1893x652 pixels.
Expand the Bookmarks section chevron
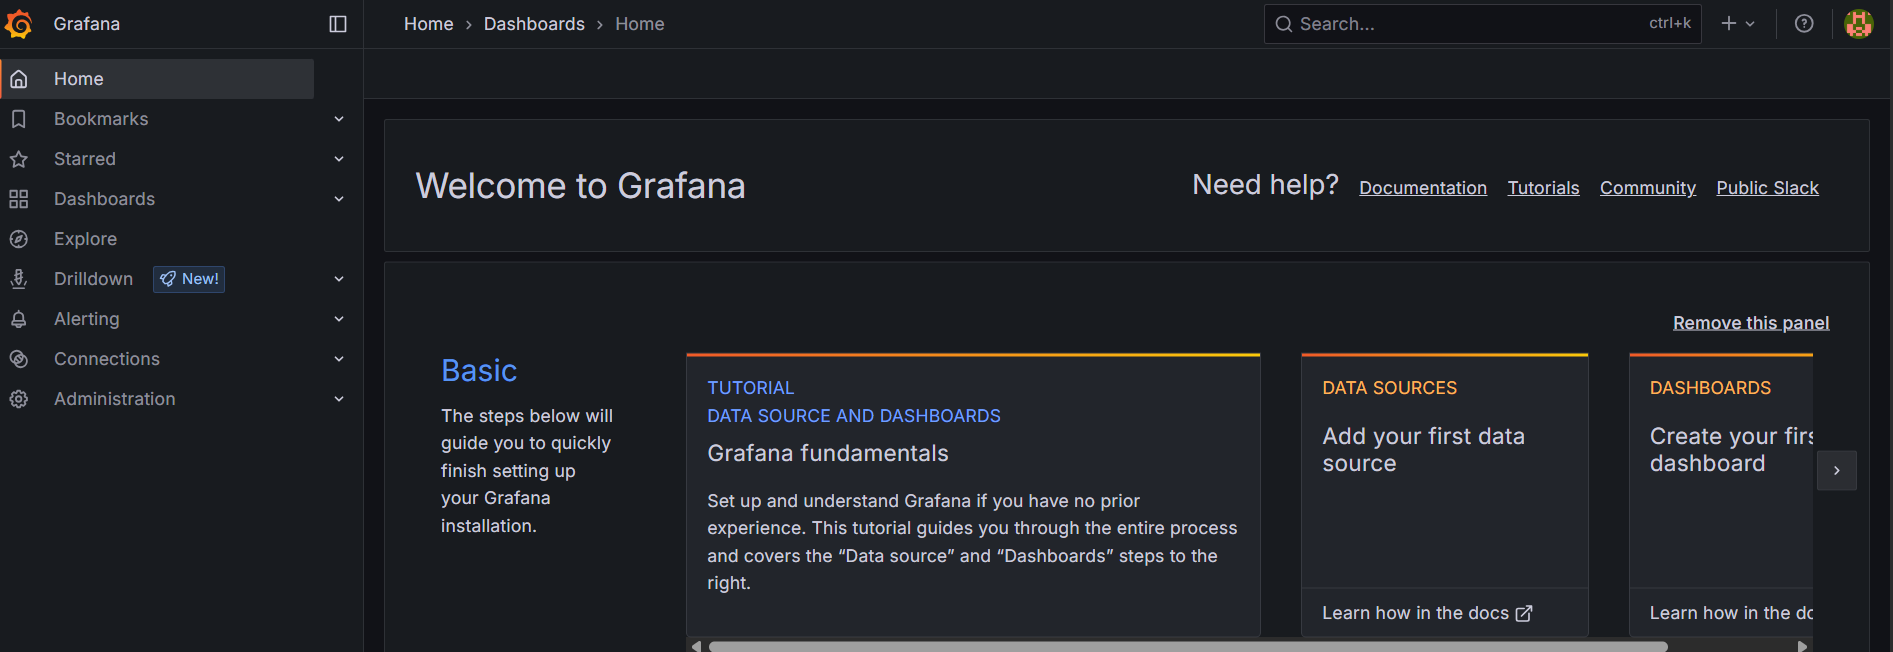coord(339,119)
